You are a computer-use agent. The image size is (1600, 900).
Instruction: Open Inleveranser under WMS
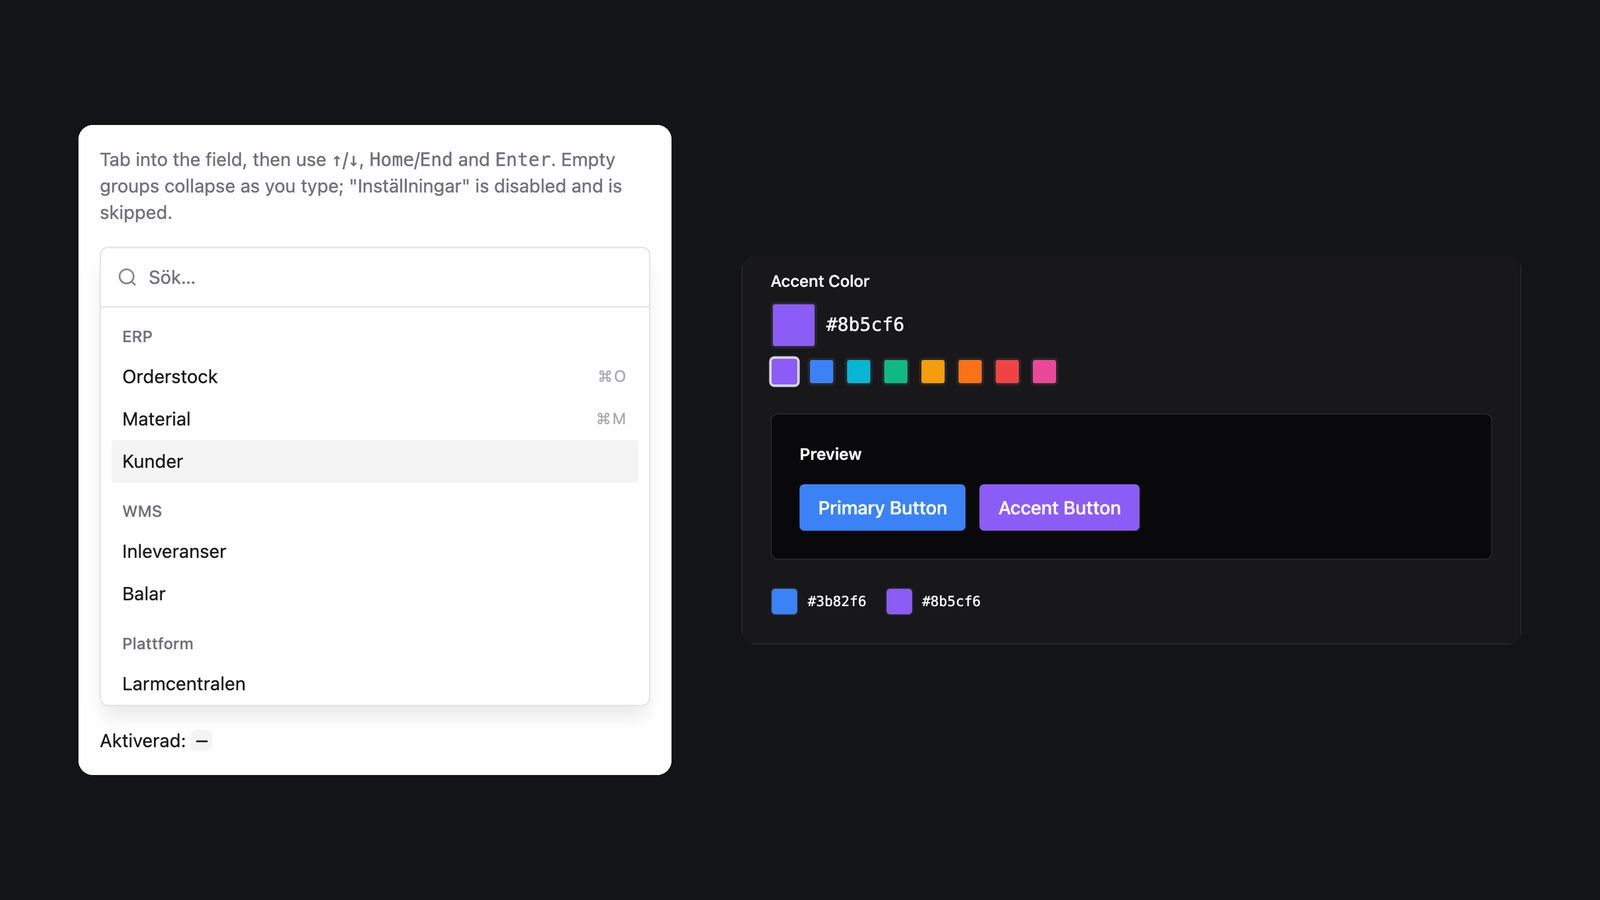(x=375, y=551)
